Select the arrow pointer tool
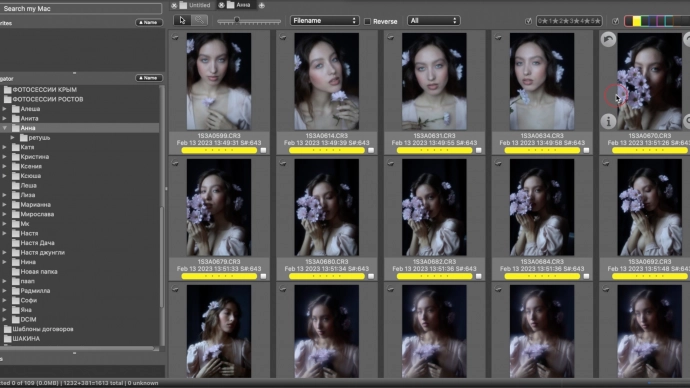 tap(183, 20)
